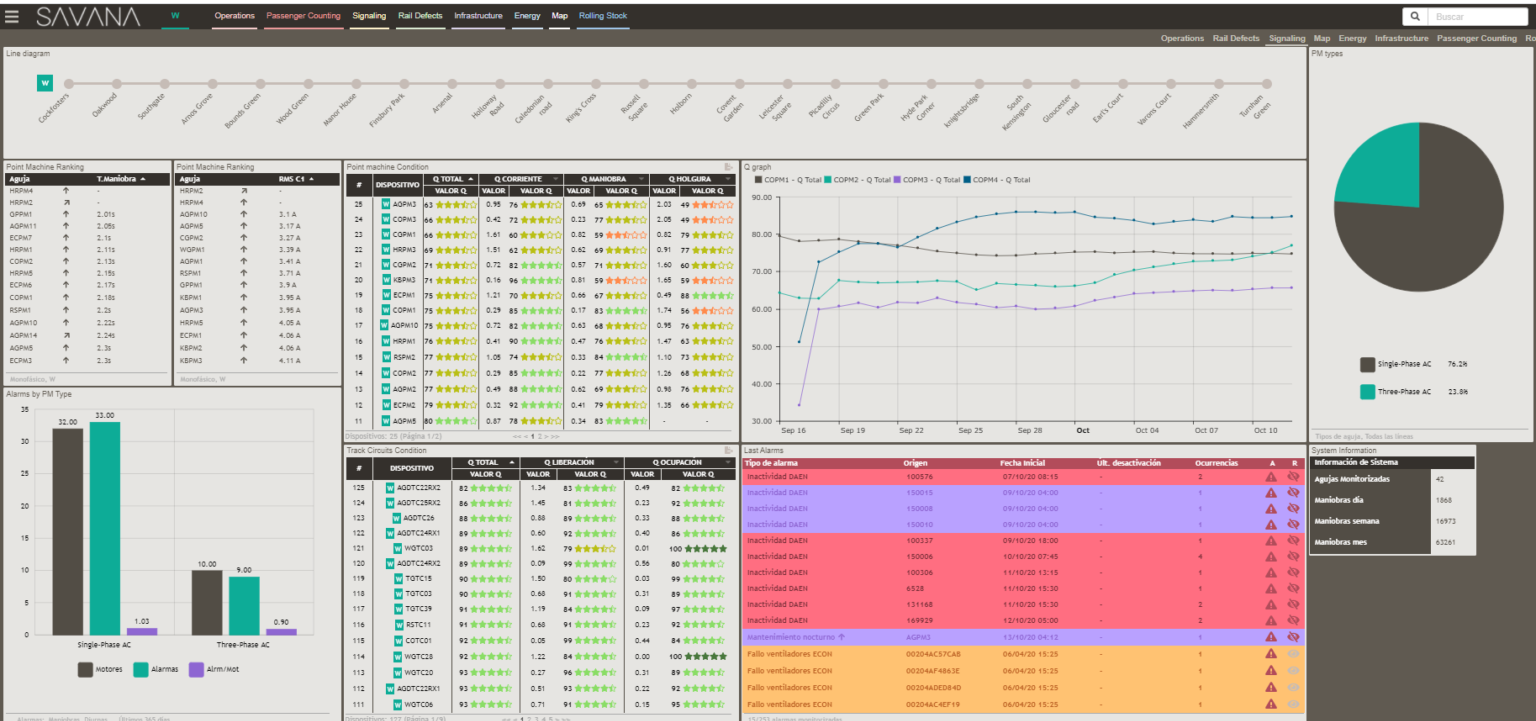The width and height of the screenshot is (1536, 721).
Task: Open Q CORRIENTE column dropdown arrow
Action: point(555,179)
